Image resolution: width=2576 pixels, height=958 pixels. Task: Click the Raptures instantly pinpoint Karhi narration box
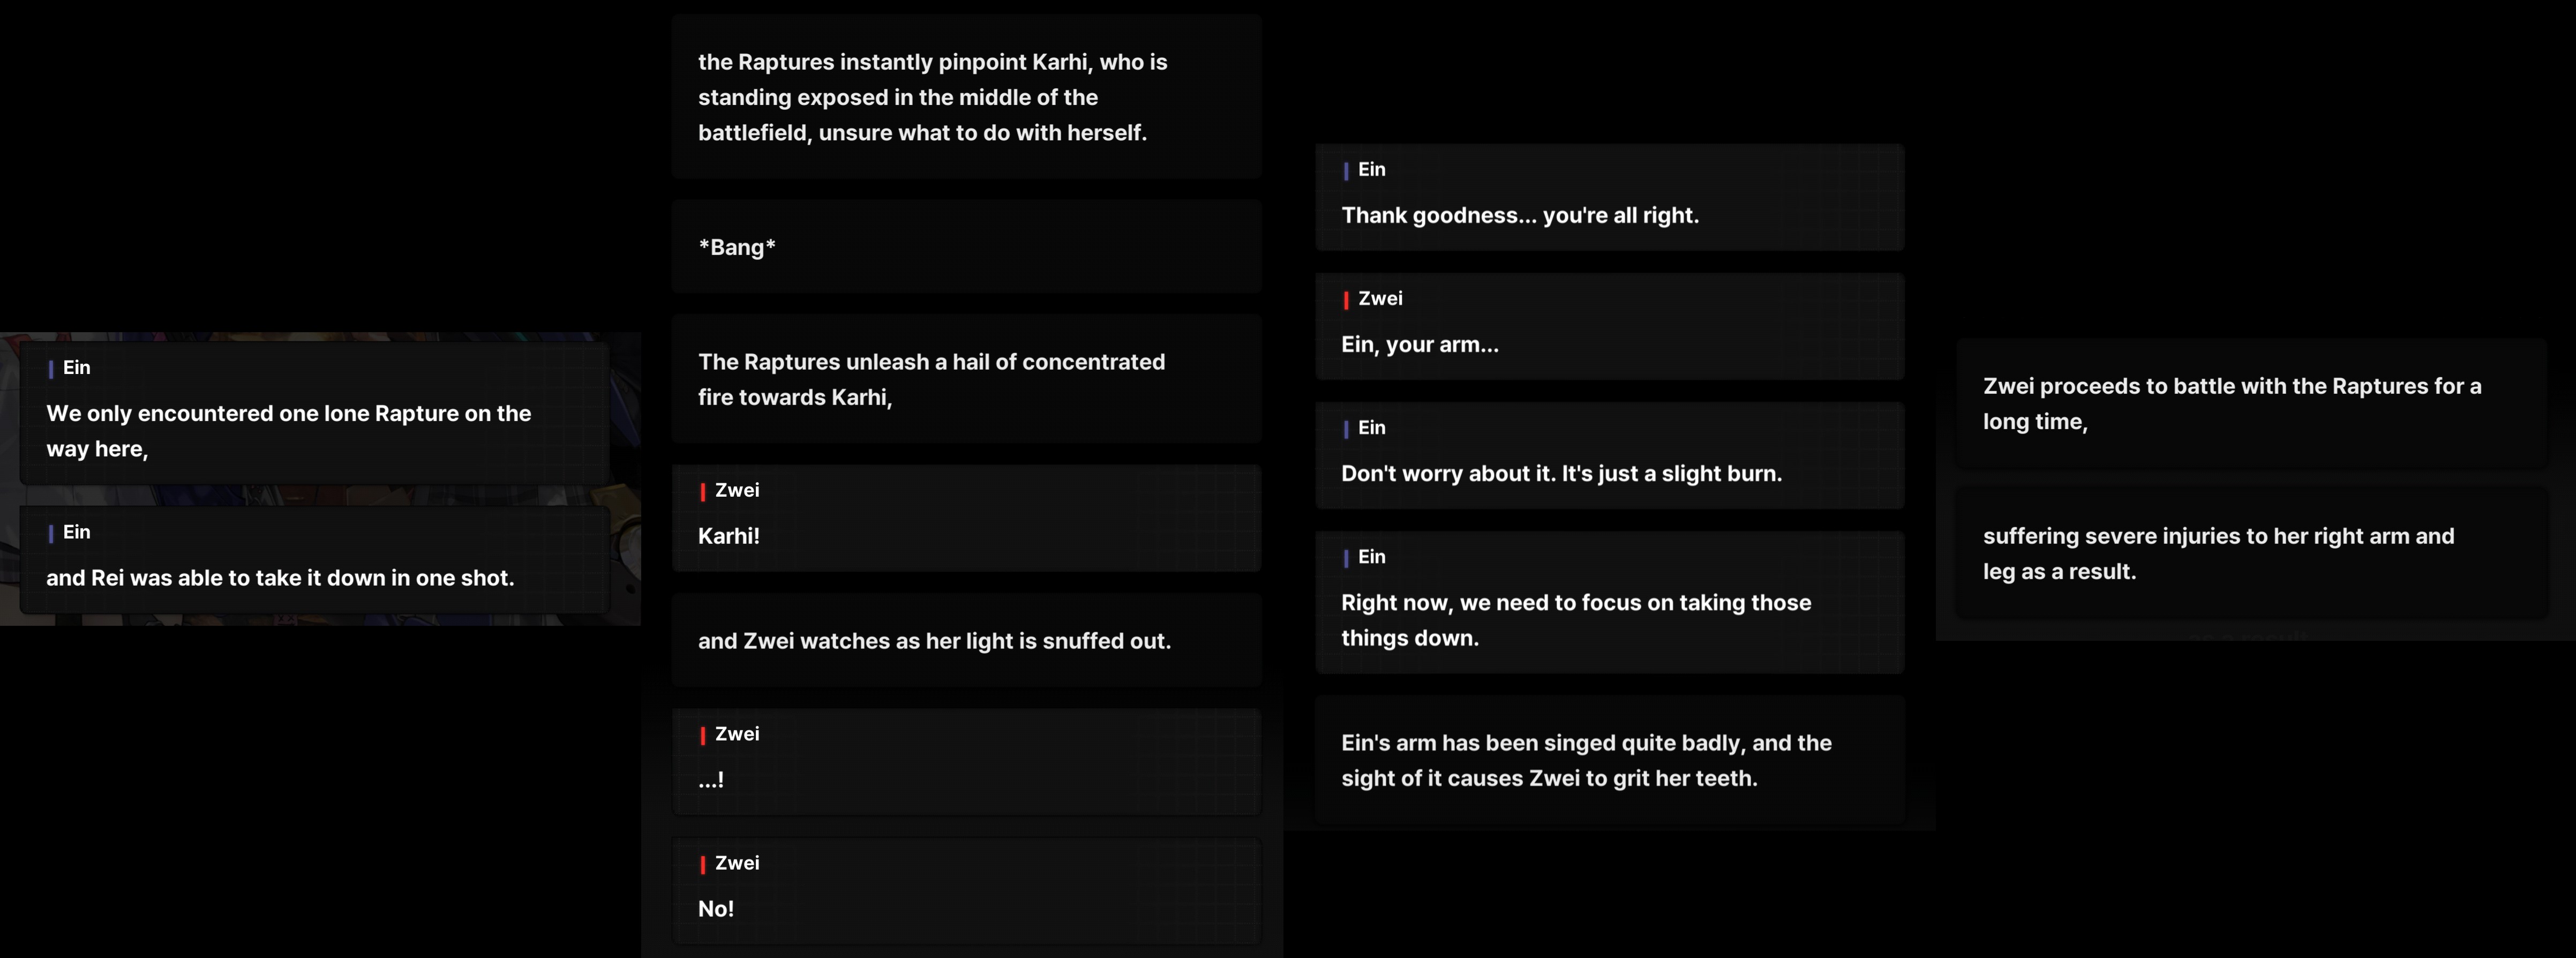966,97
